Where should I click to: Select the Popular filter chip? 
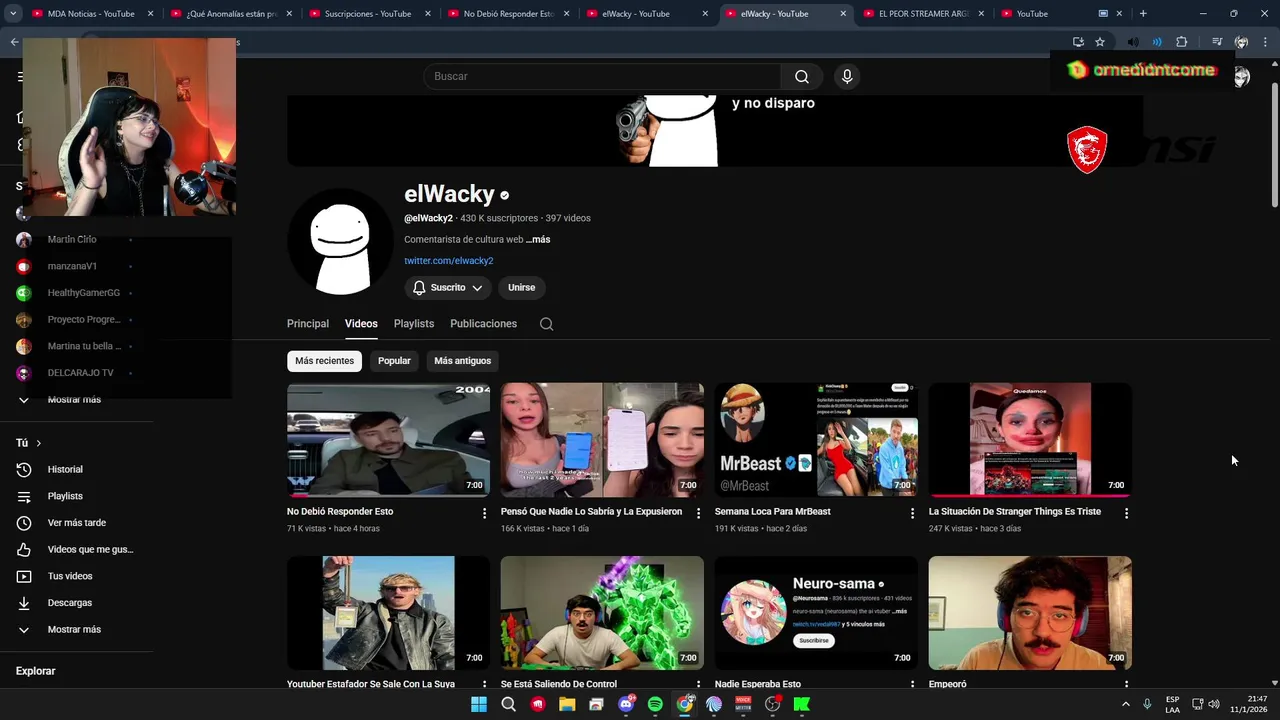click(x=394, y=361)
